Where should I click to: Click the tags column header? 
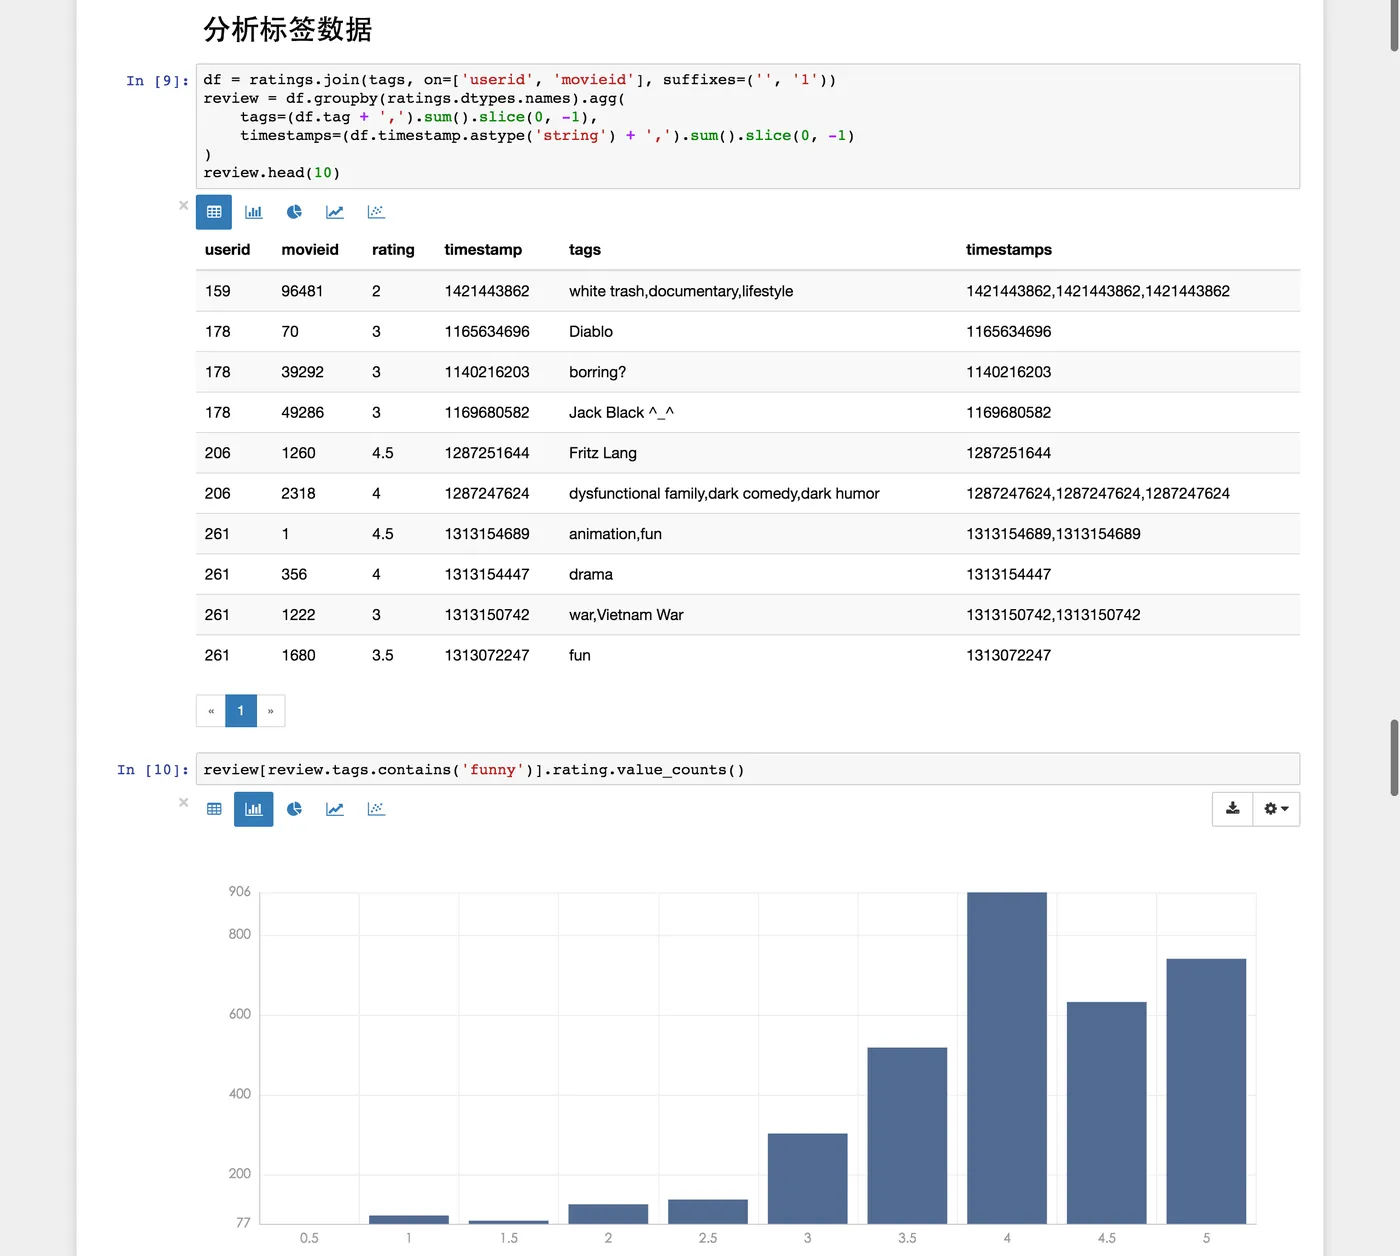(585, 250)
